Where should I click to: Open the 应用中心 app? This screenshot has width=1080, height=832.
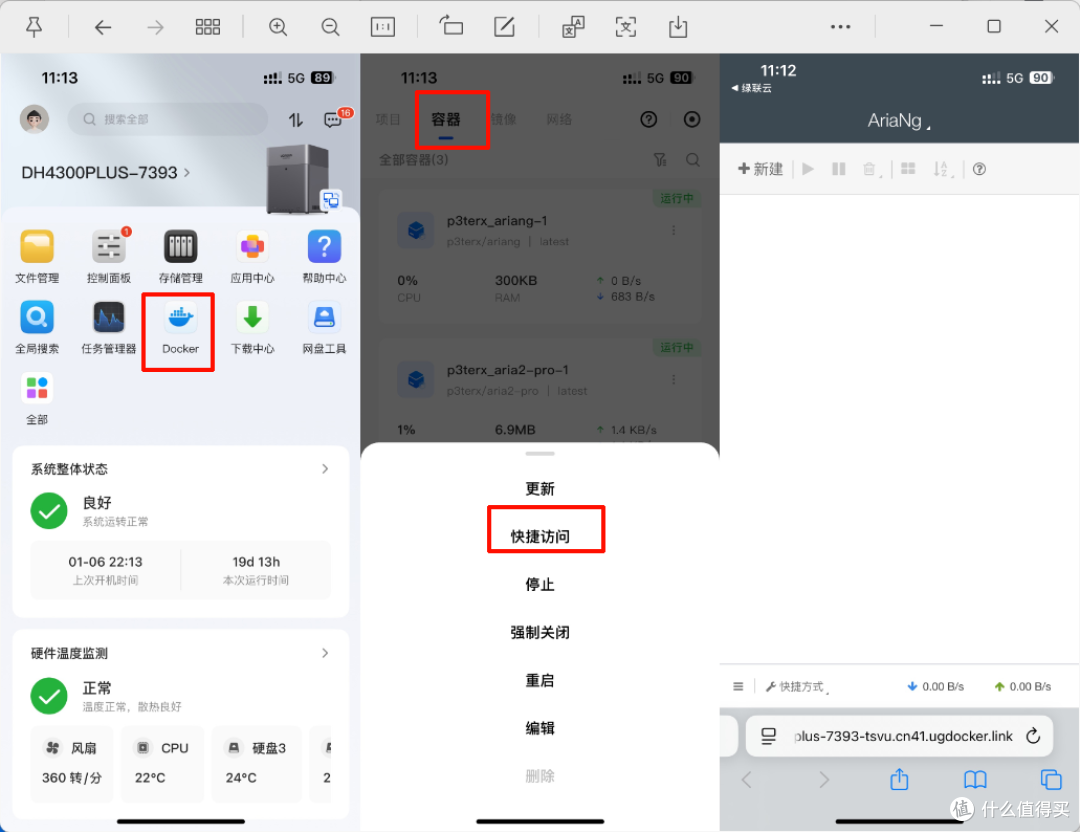[252, 256]
